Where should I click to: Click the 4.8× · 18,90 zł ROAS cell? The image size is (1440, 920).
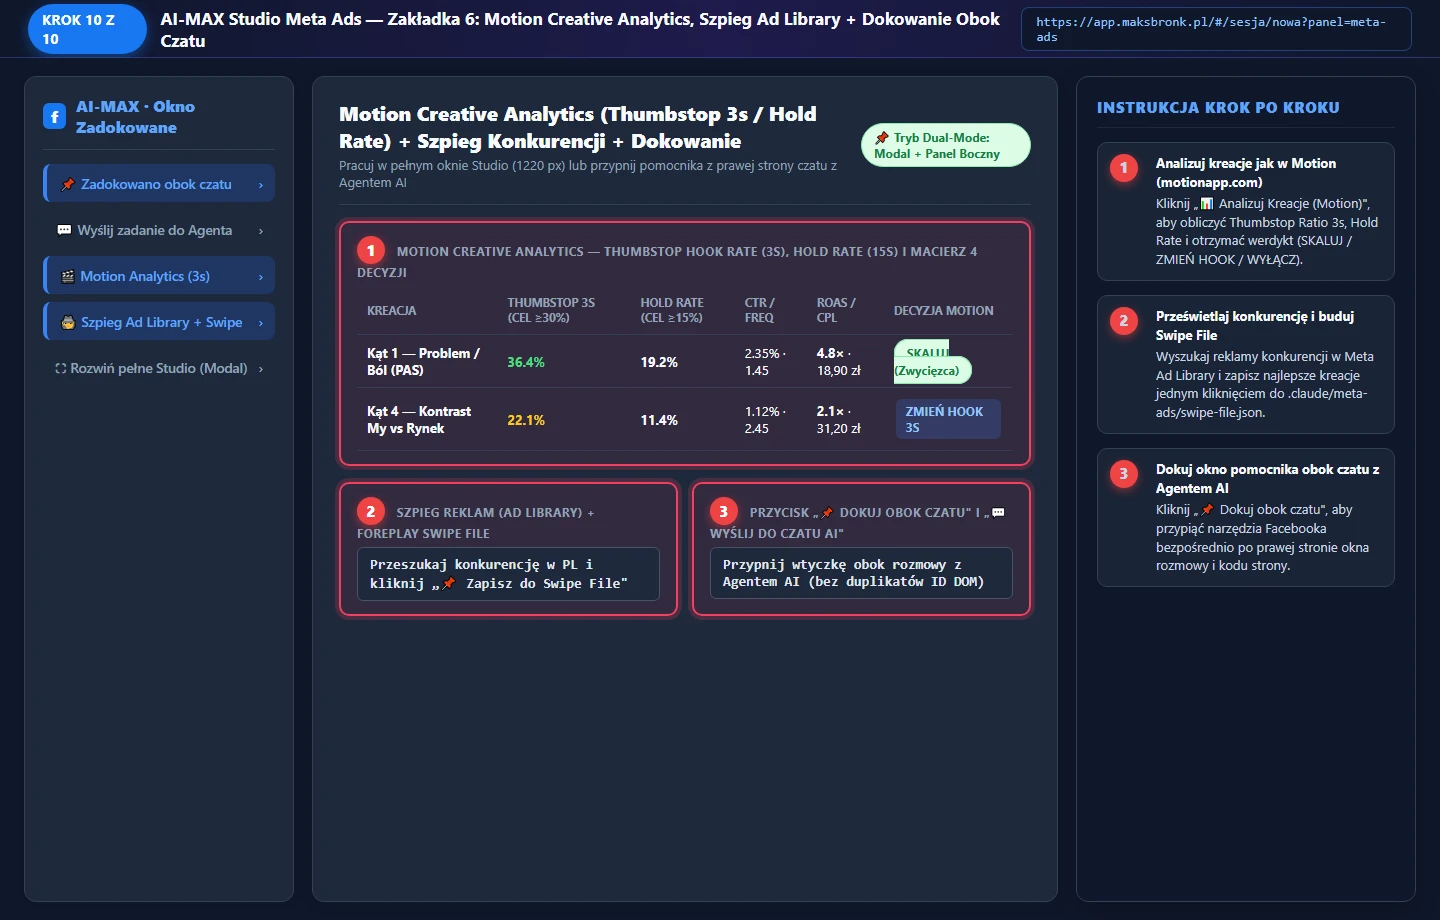click(839, 362)
